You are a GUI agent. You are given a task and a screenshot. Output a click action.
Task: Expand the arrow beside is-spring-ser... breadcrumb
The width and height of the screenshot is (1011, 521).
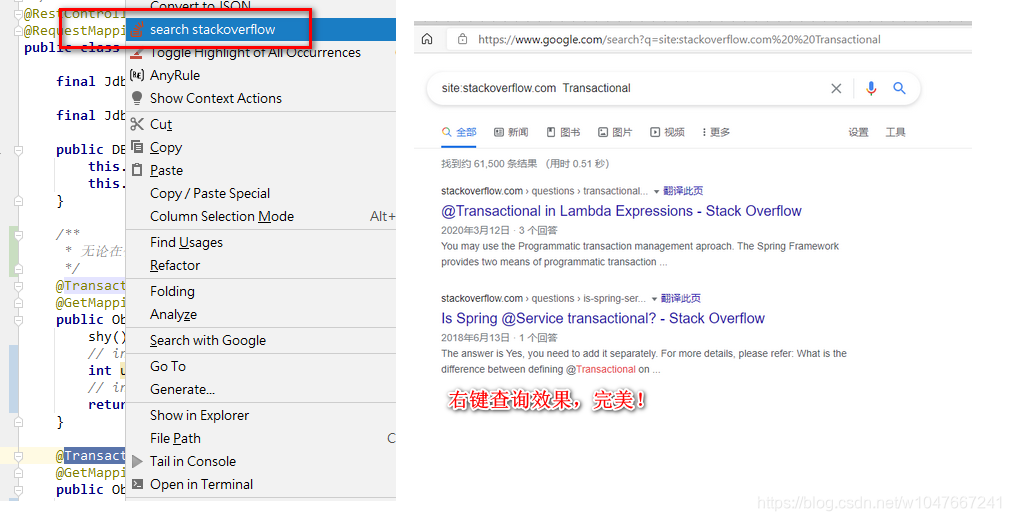(x=654, y=299)
